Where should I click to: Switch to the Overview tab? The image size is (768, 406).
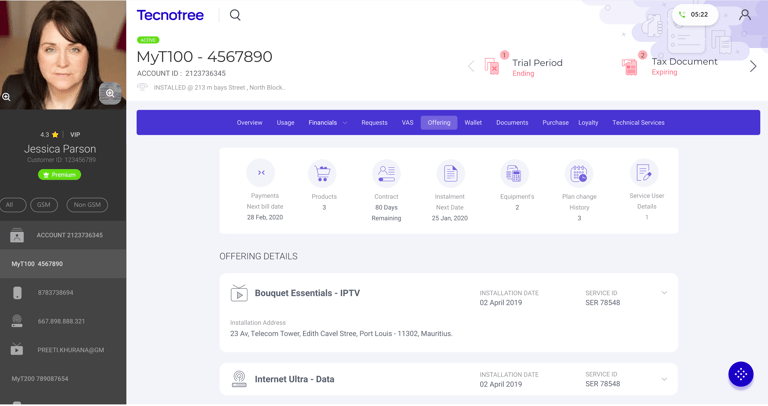click(249, 123)
